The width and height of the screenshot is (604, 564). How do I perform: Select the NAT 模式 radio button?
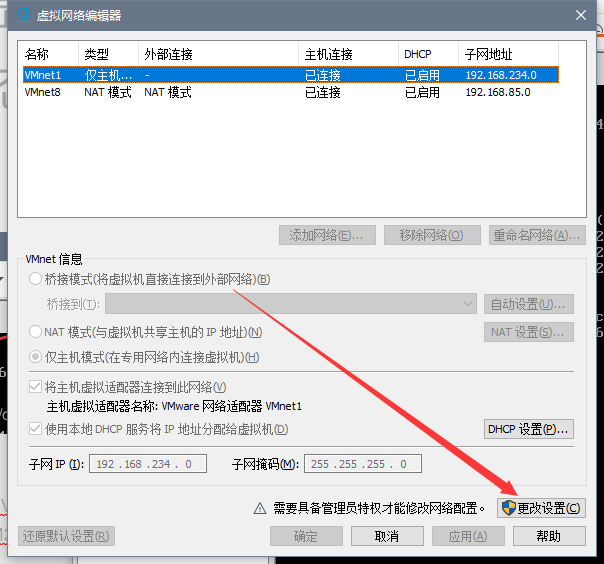pyautogui.click(x=35, y=332)
